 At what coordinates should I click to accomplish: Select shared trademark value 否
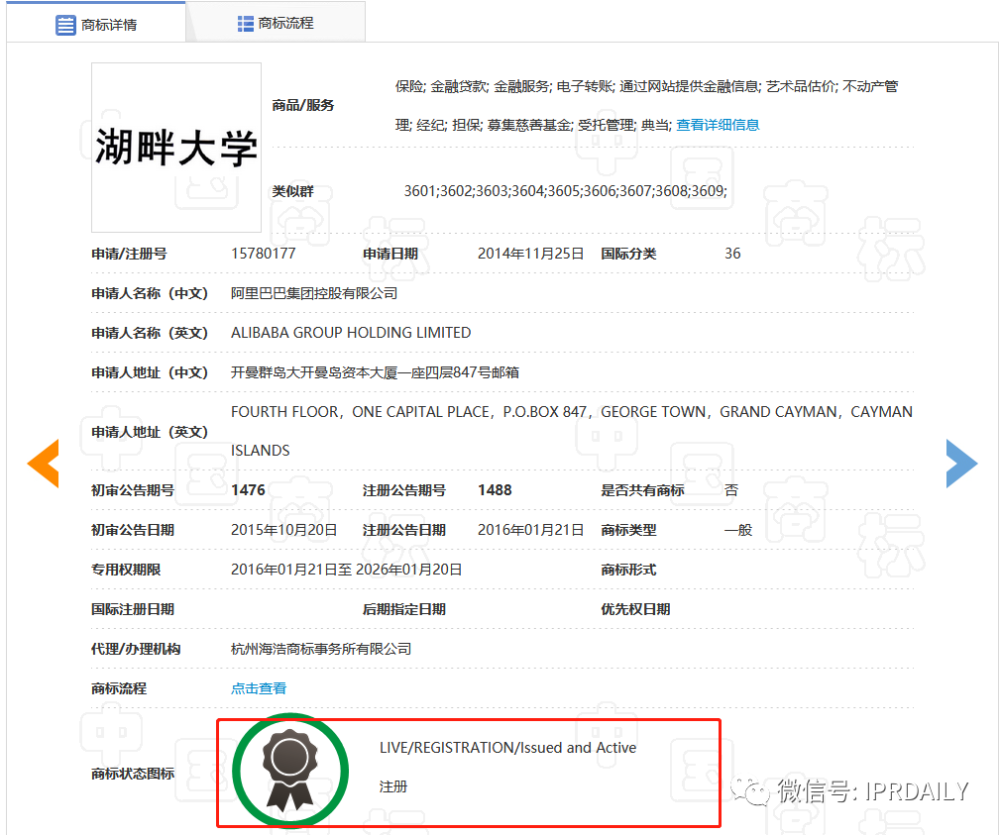pyautogui.click(x=732, y=490)
